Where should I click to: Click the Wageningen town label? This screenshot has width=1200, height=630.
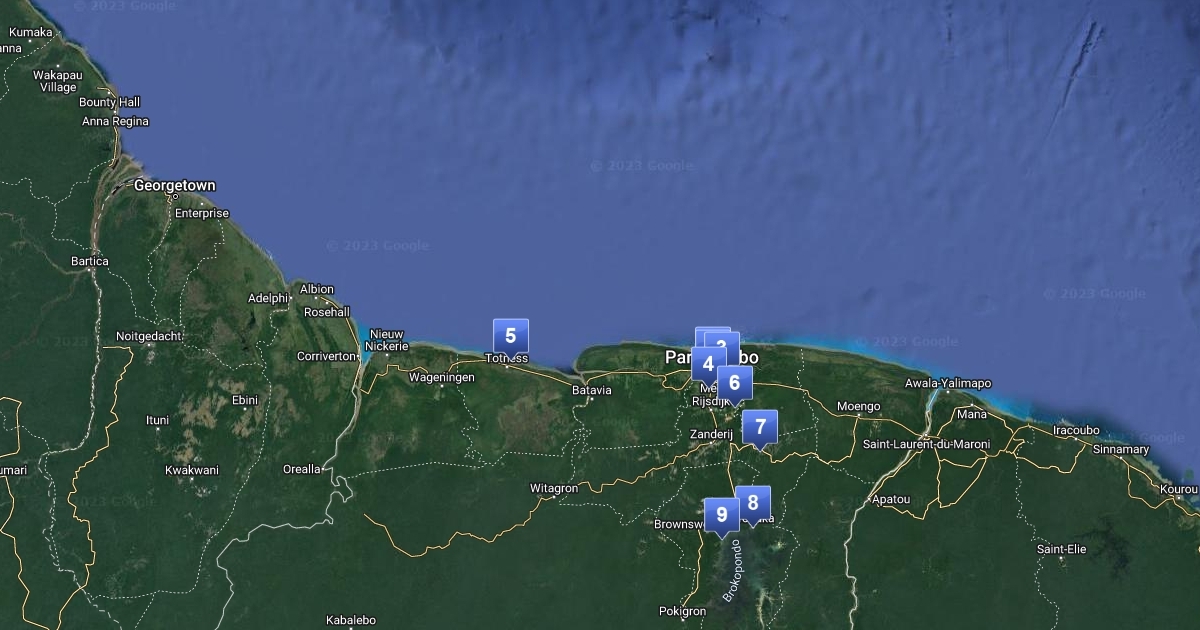pos(441,378)
